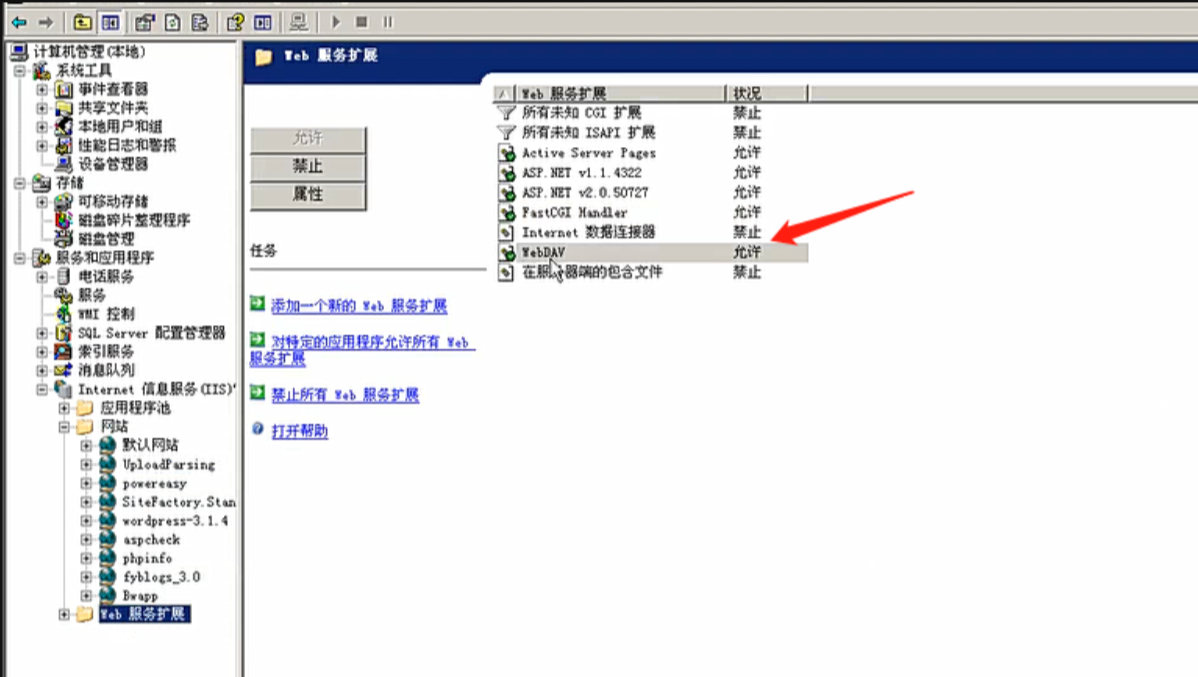This screenshot has height=677, width=1198.
Task: Click filter icon for 所有未知 CGI 扩展
Action: (506, 113)
